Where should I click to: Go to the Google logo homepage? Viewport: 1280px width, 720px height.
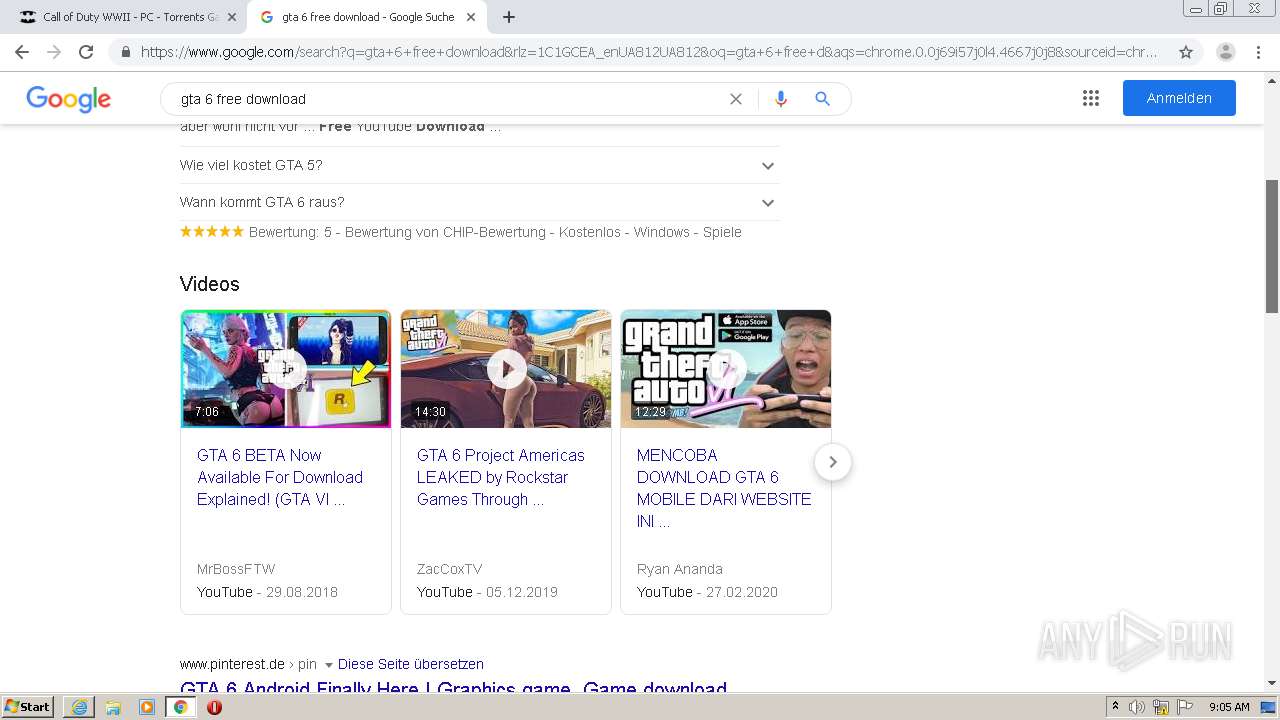pyautogui.click(x=68, y=99)
